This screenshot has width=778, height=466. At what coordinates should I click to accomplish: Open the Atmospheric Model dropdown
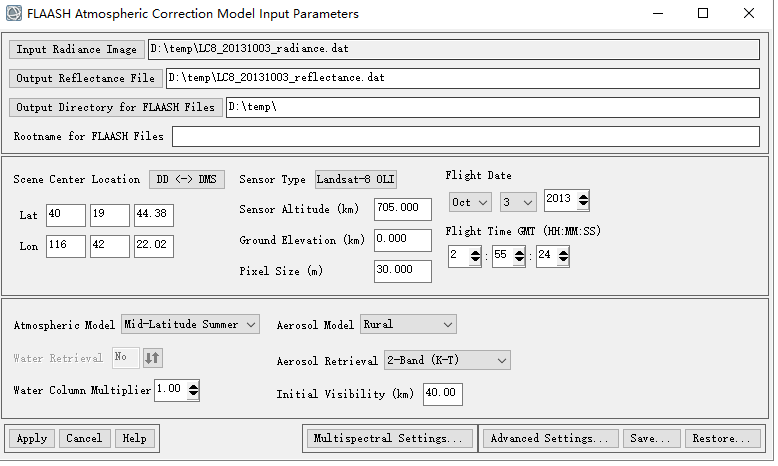(x=191, y=325)
